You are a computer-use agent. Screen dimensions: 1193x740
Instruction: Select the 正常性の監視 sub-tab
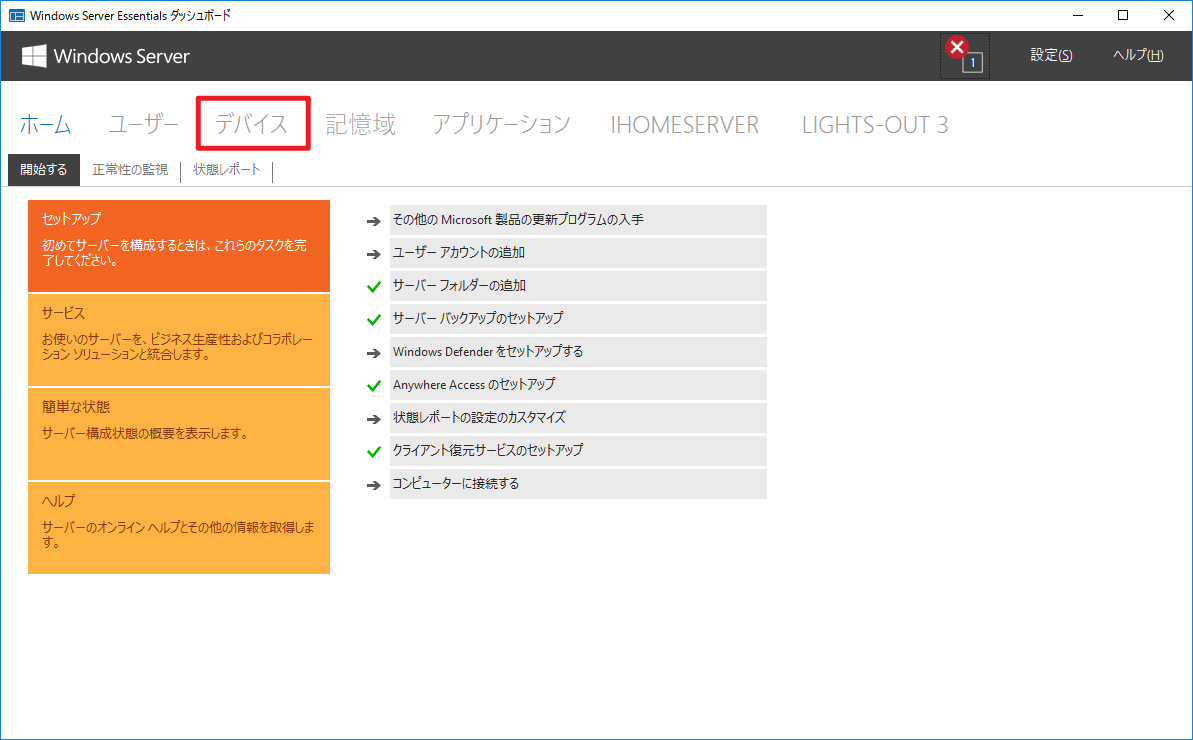tap(130, 170)
